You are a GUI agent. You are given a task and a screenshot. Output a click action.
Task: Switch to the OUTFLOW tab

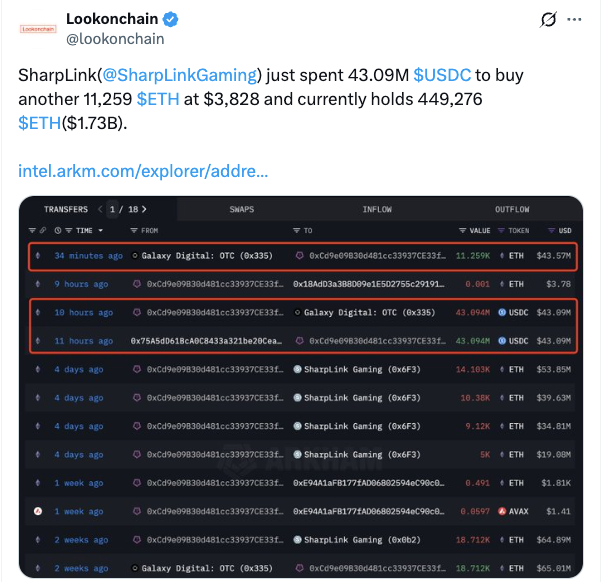coord(513,210)
